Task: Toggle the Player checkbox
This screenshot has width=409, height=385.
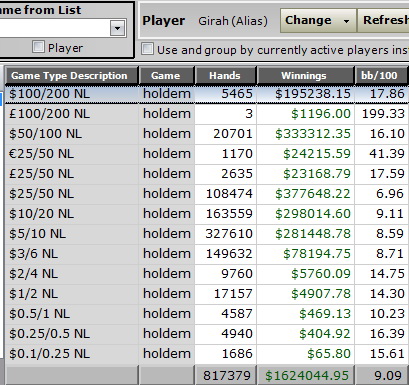Action: click(38, 46)
